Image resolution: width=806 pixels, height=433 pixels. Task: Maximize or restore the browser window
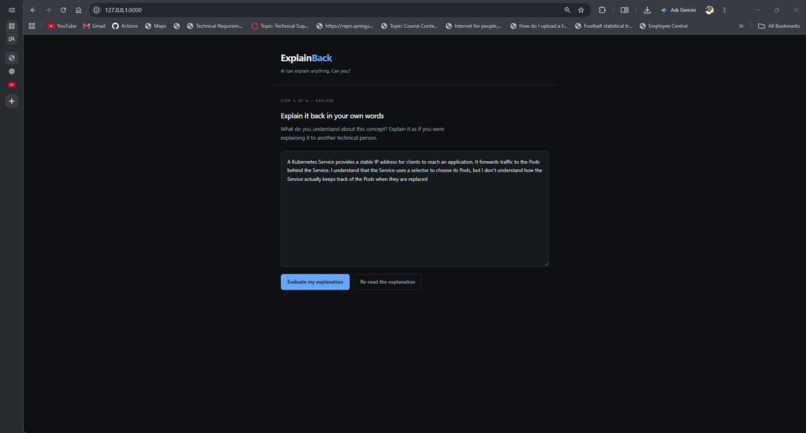point(777,10)
